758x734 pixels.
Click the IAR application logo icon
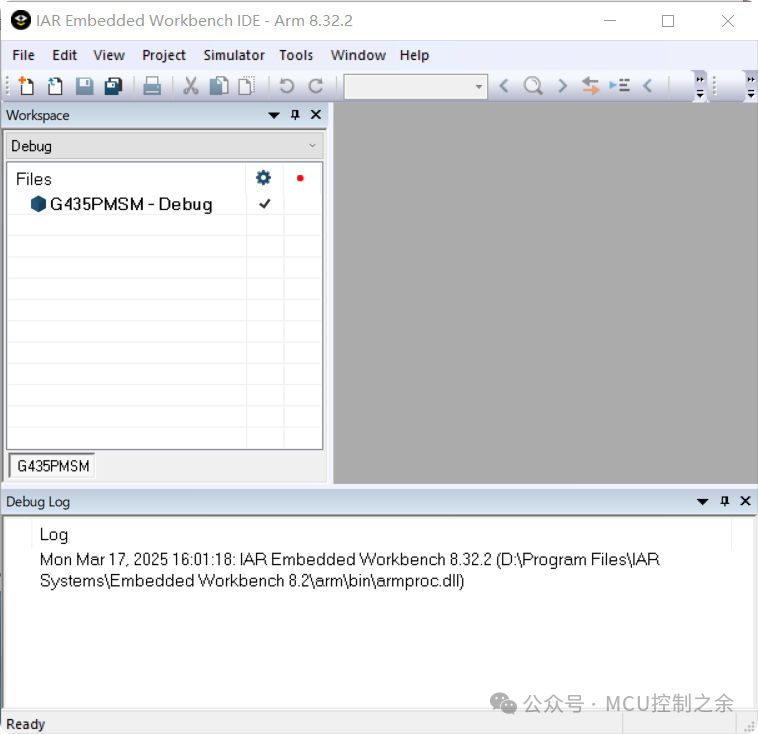pyautogui.click(x=20, y=20)
